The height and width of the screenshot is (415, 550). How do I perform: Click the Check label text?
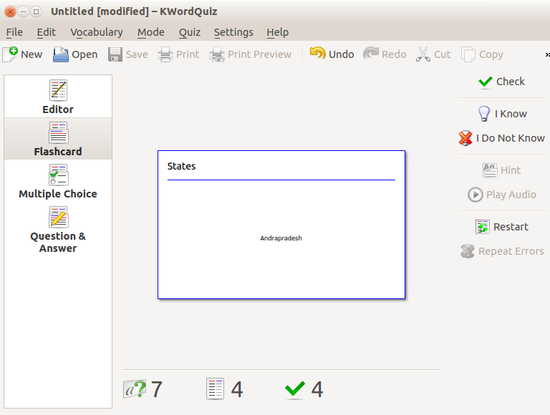510,82
